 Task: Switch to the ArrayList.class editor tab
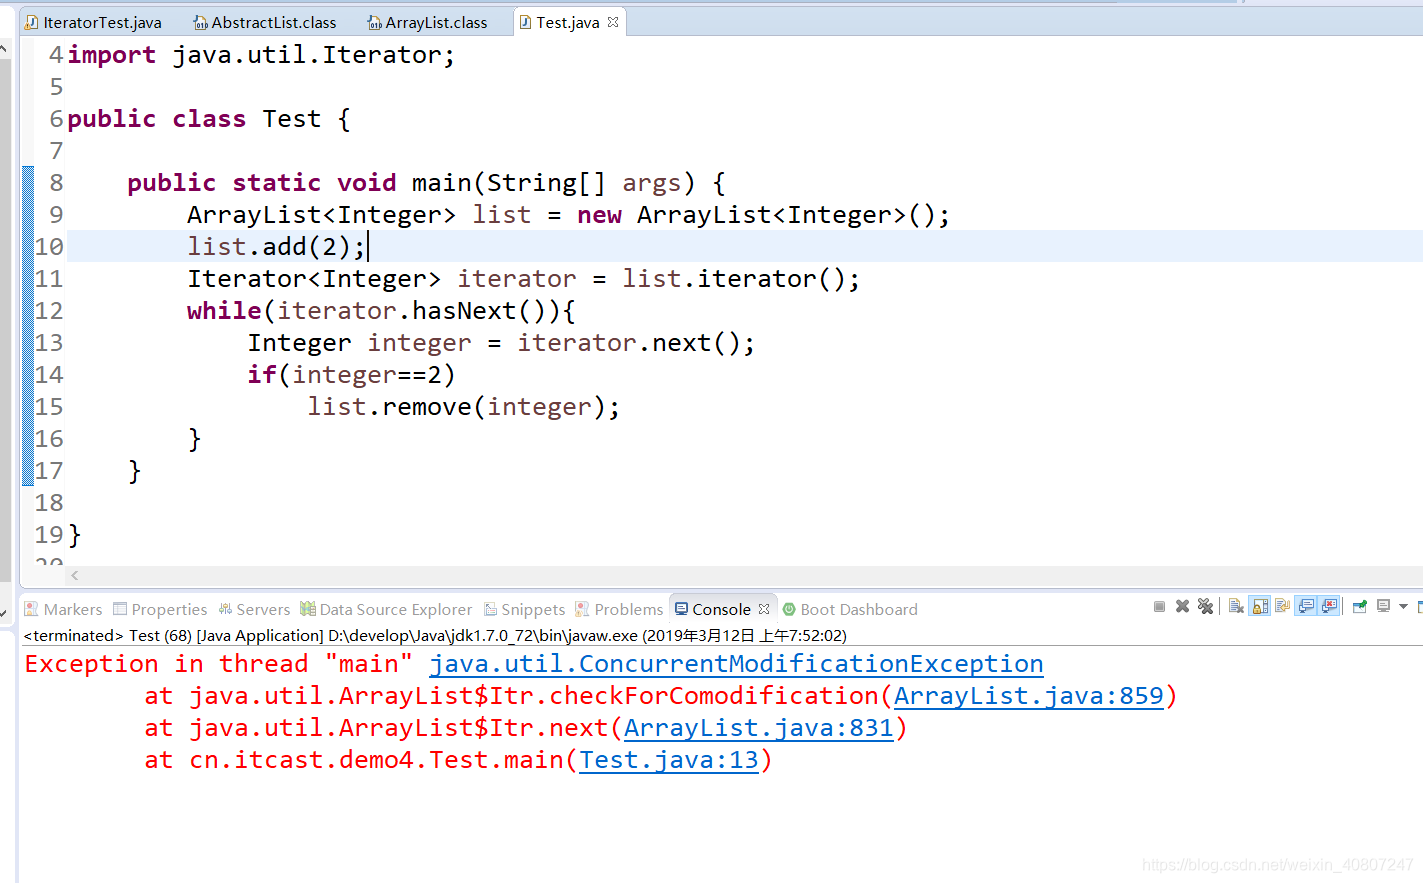click(x=428, y=22)
